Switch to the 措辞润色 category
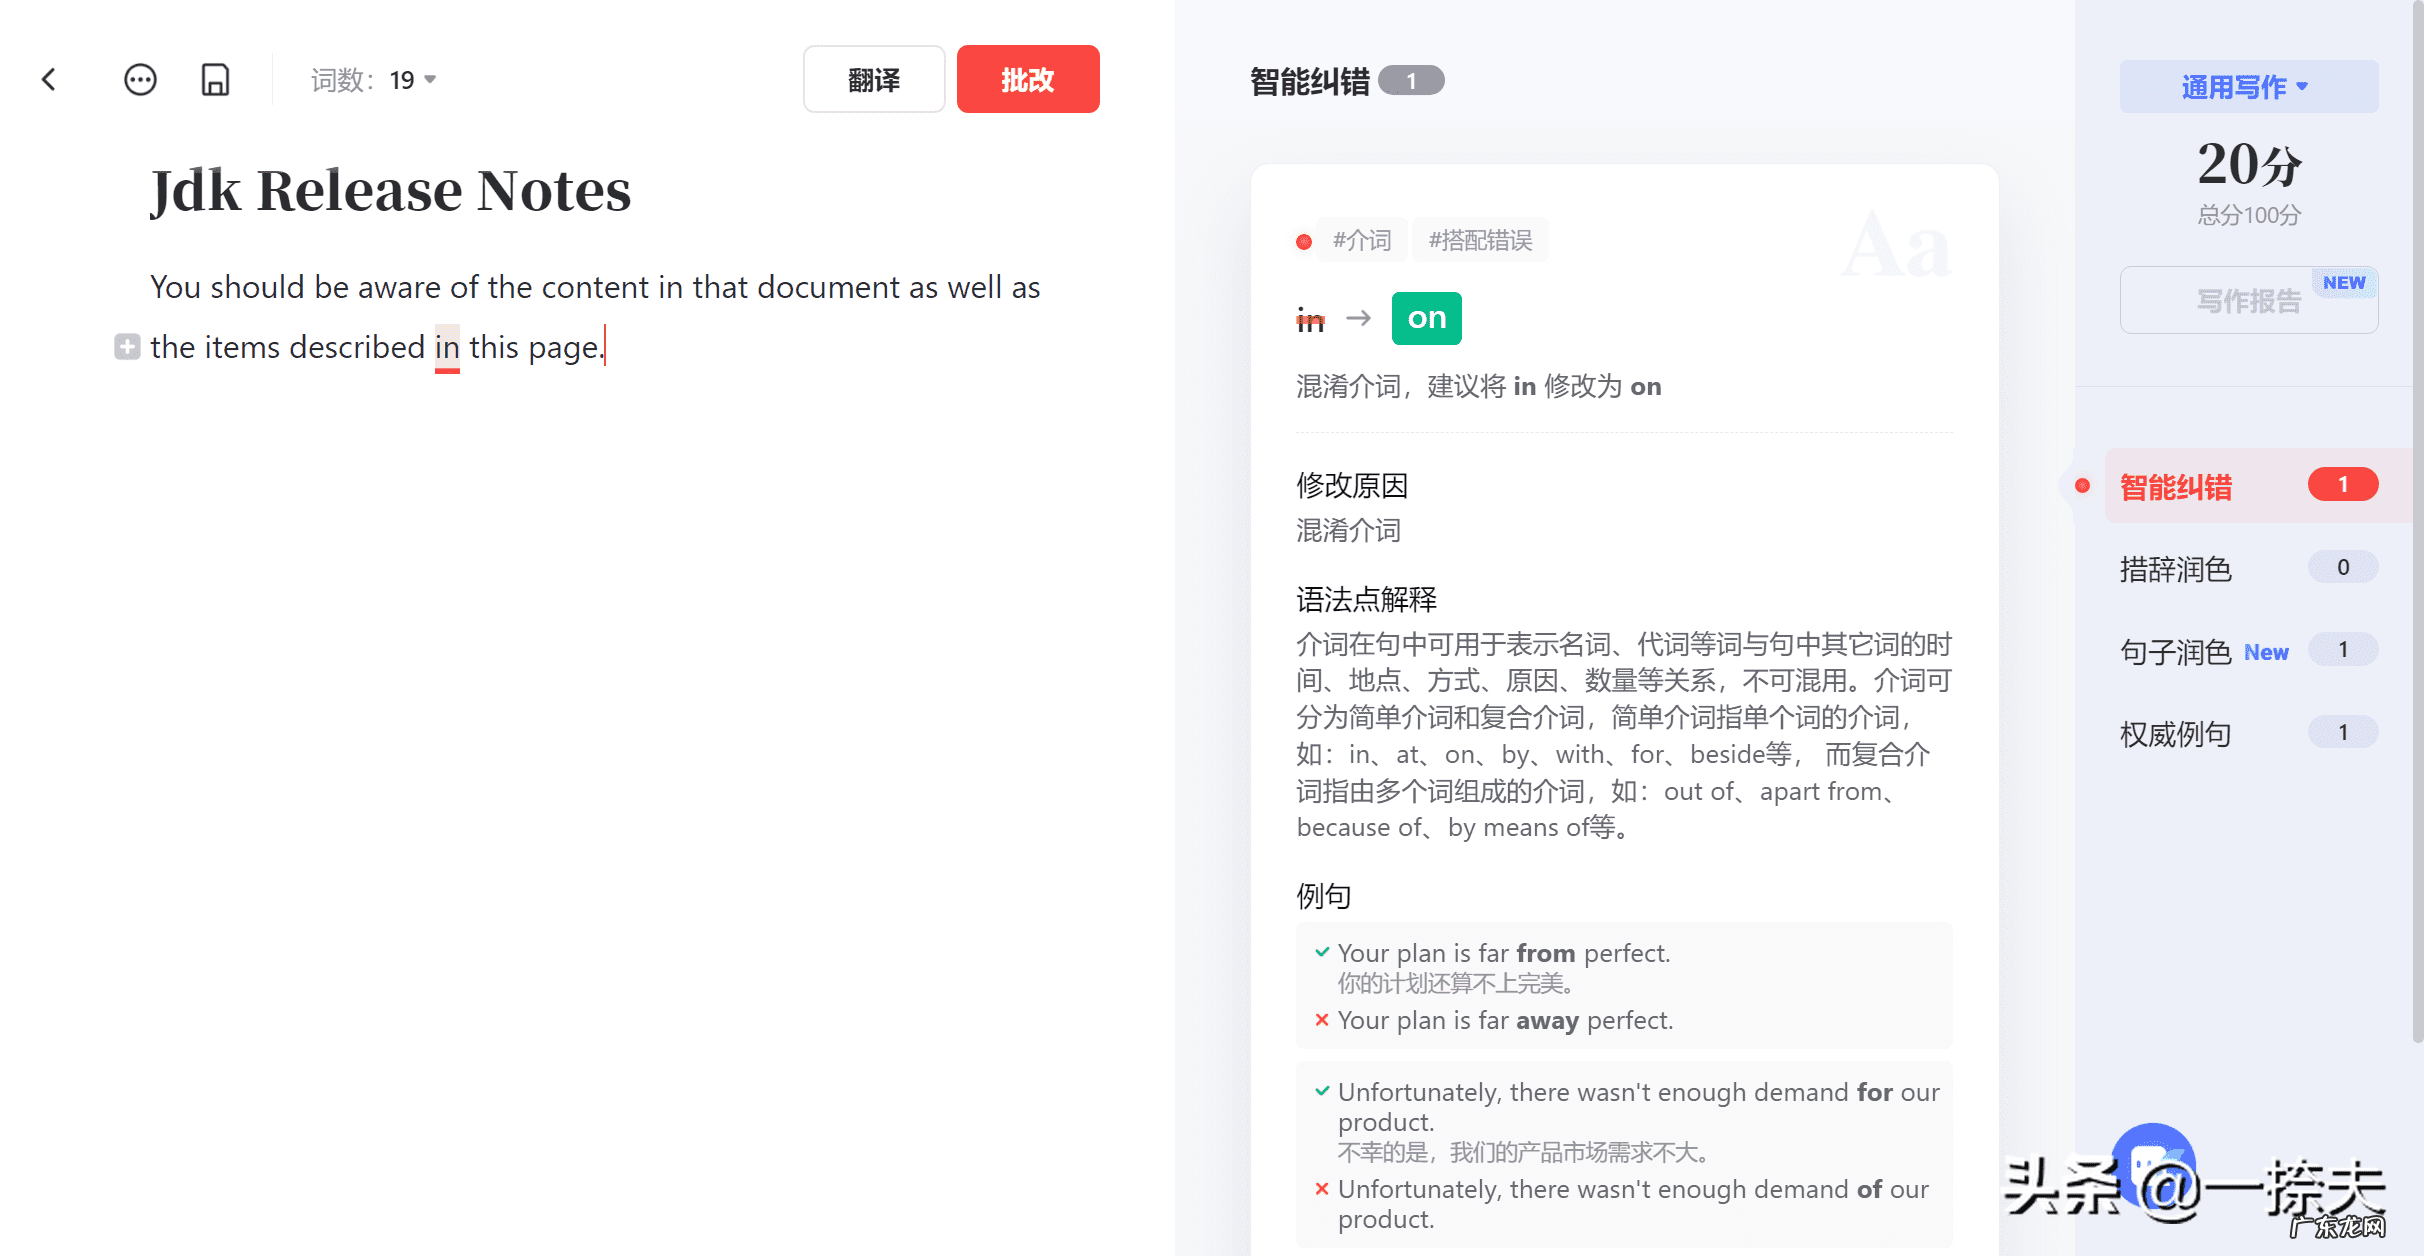2424x1256 pixels. pyautogui.click(x=2176, y=569)
